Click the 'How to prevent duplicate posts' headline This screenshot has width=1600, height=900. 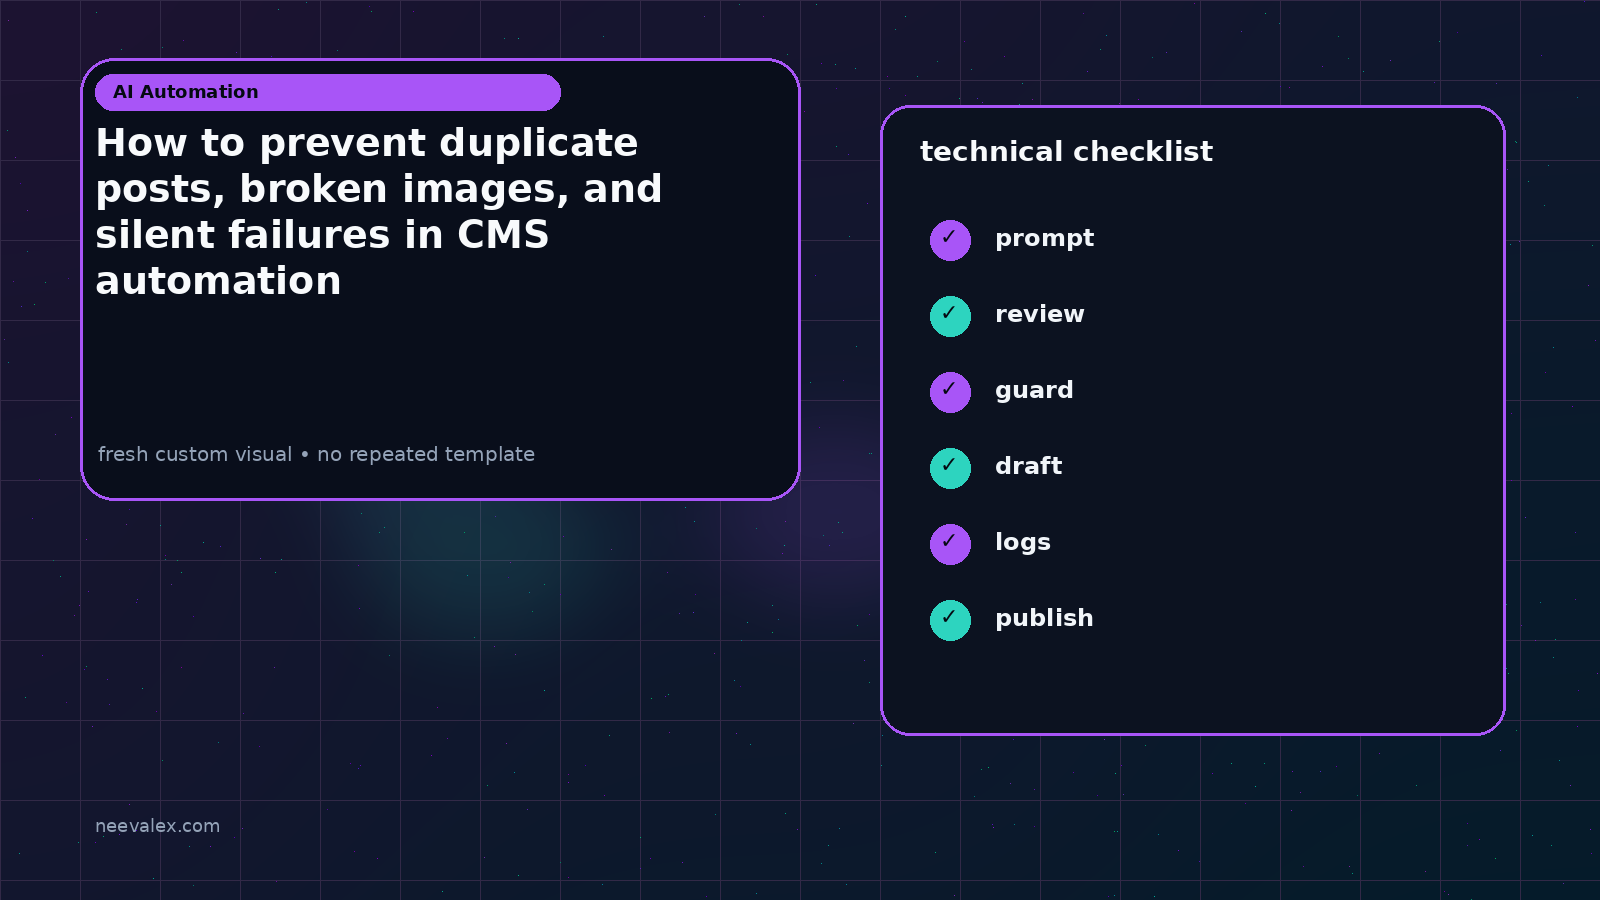379,211
